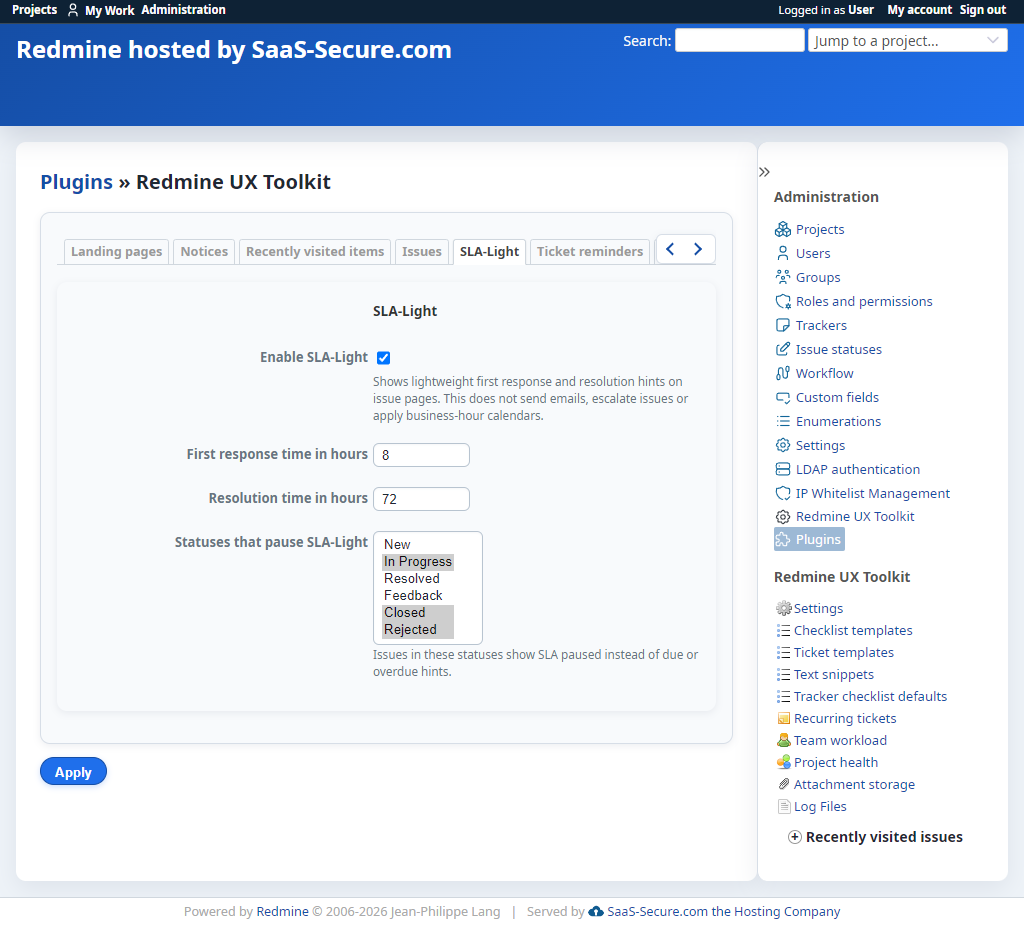1024x925 pixels.
Task: Open the Projects top menu item
Action: [x=35, y=10]
